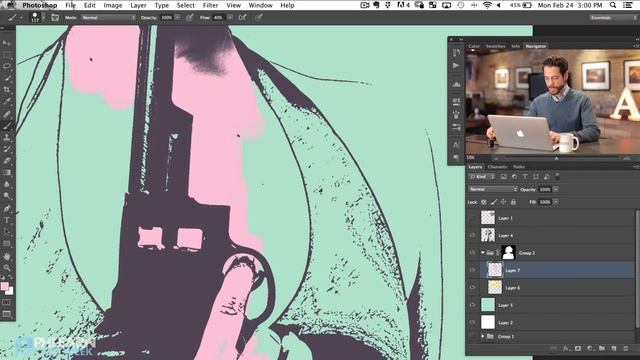
Task: Select the Zoom tool in toolbox
Action: coord(7,268)
